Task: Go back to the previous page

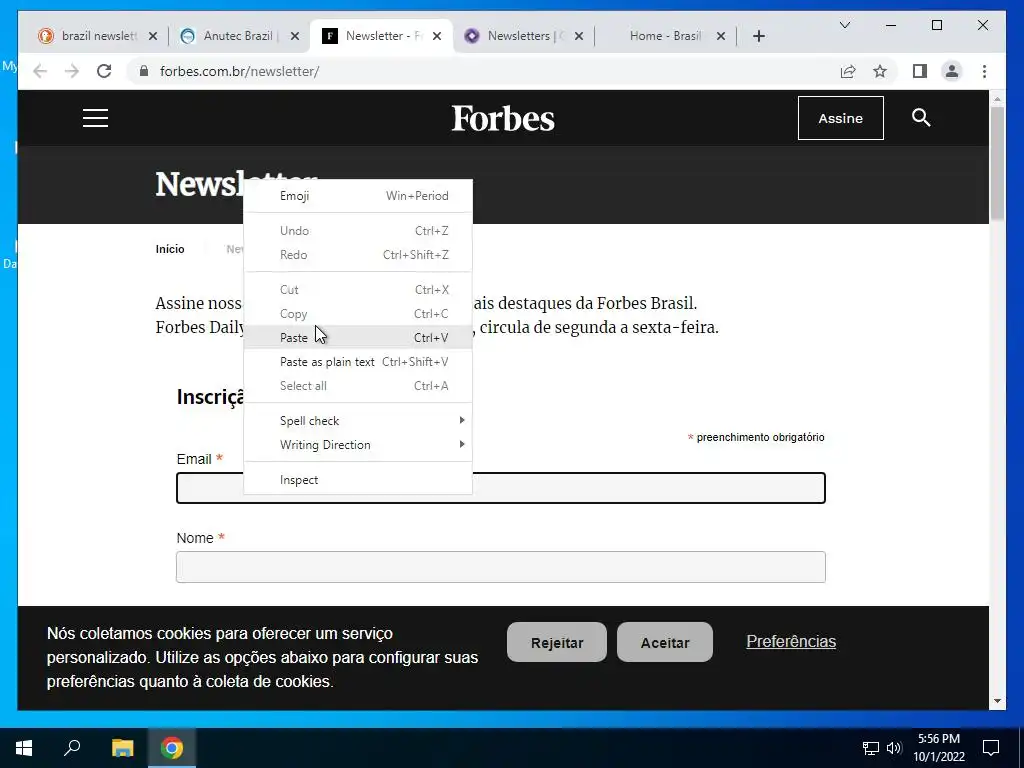Action: [40, 71]
